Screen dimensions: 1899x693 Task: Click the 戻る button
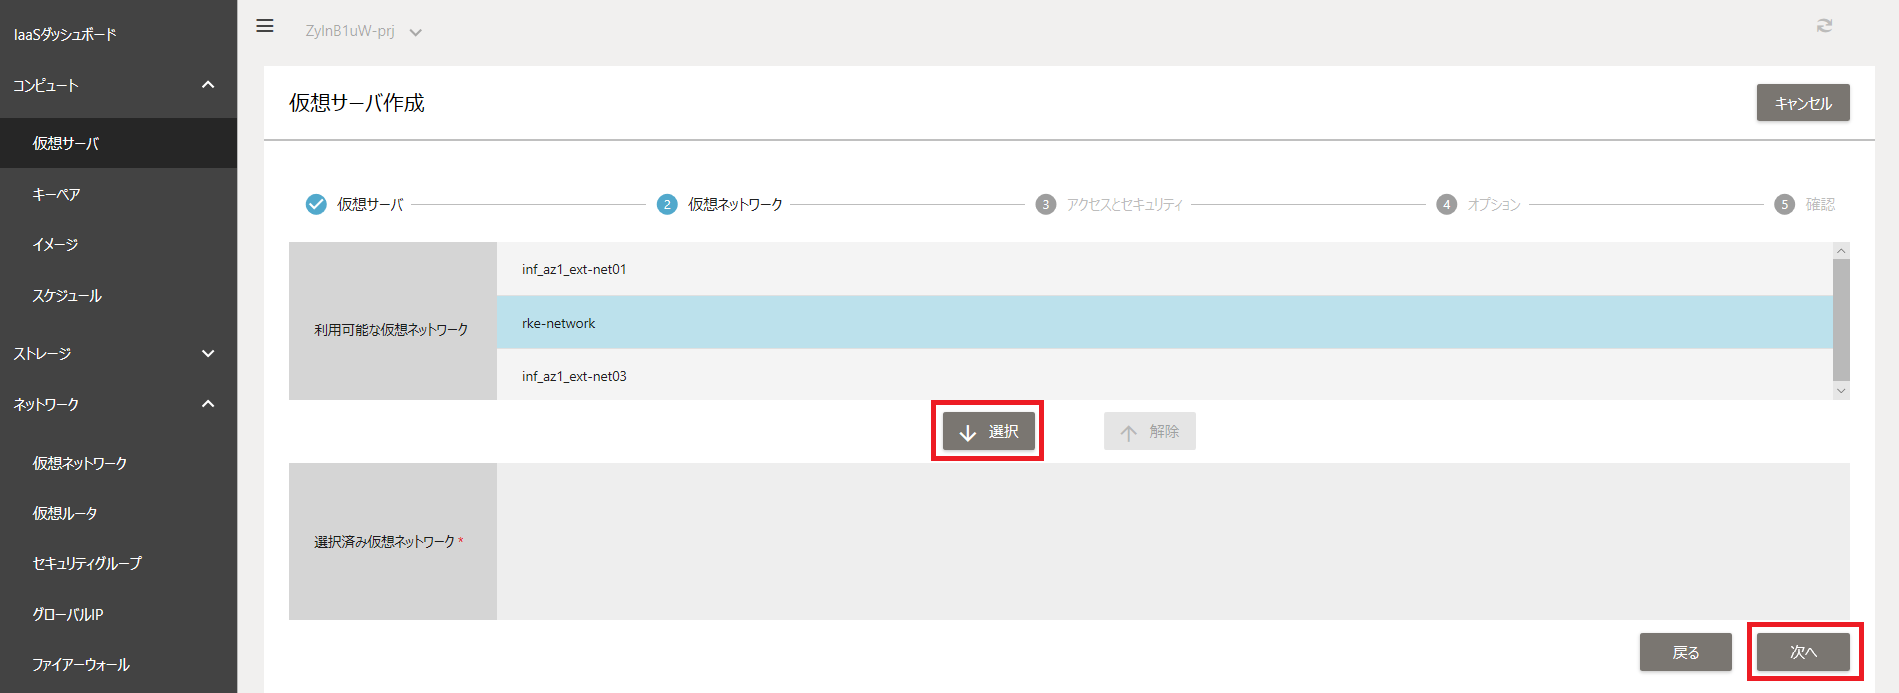click(1686, 652)
